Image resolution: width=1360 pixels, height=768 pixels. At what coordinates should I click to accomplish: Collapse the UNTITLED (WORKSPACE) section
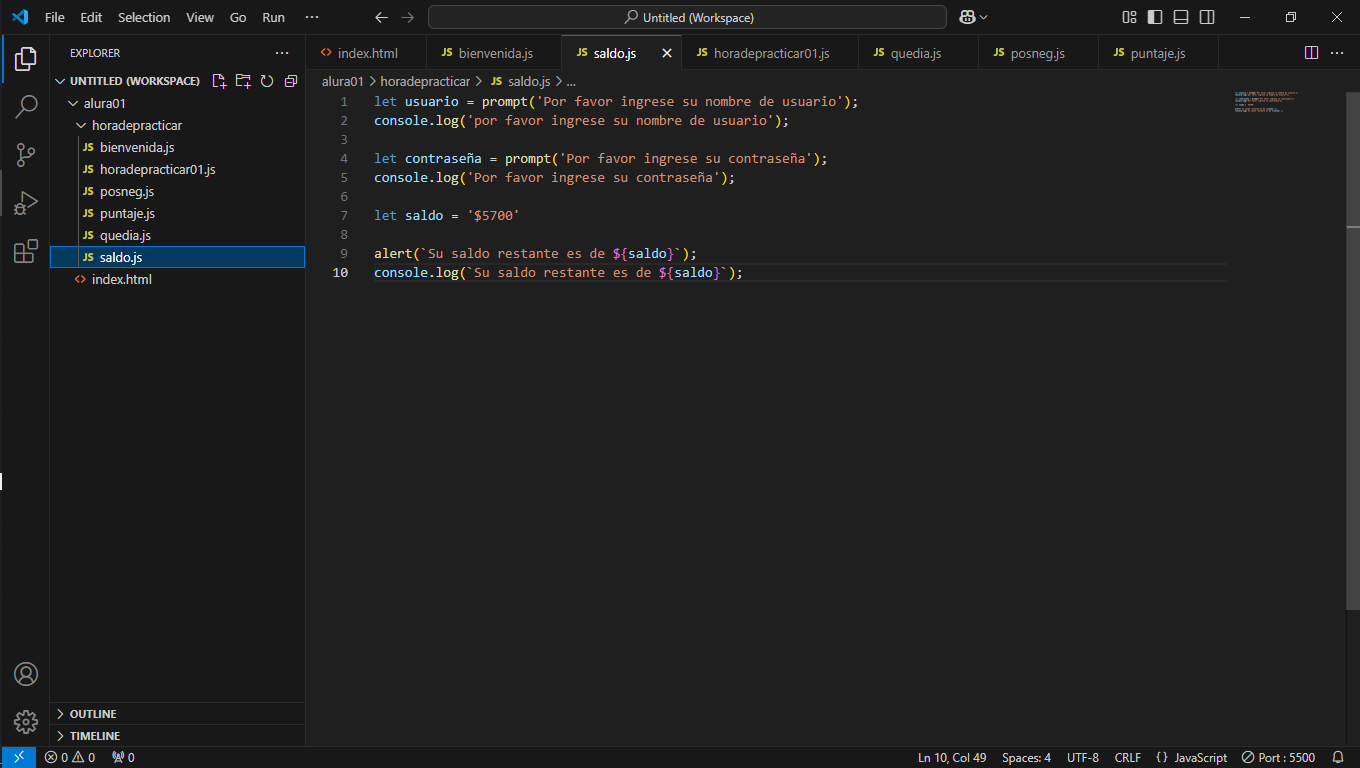click(134, 81)
